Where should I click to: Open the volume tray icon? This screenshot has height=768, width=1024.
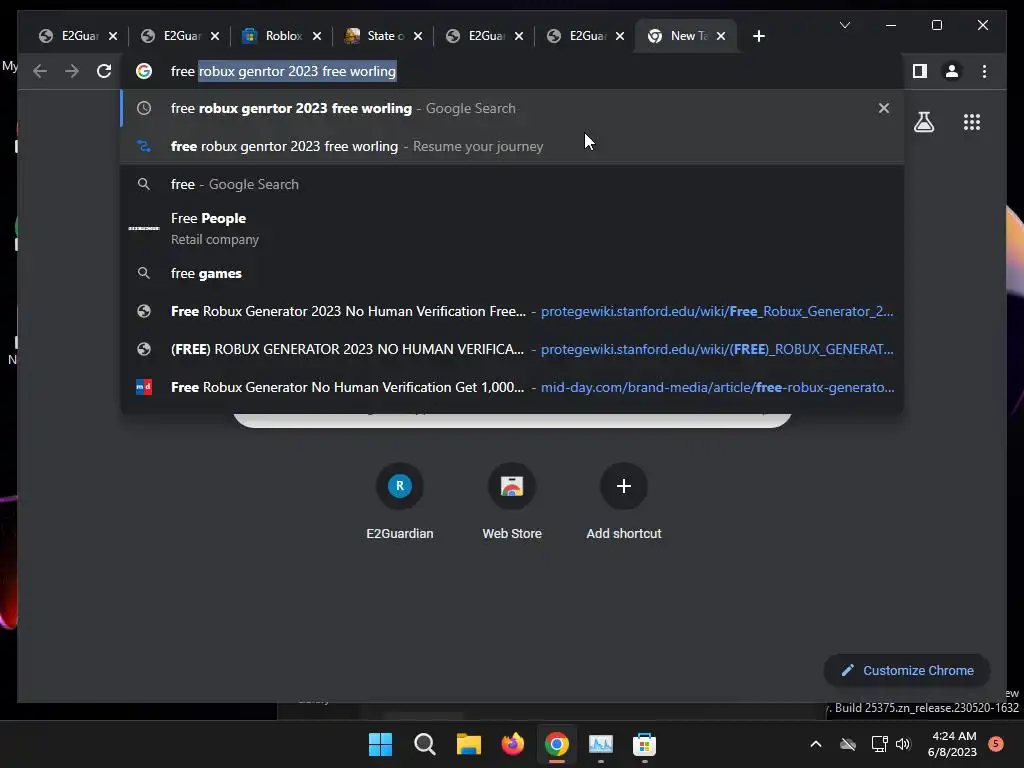pos(903,744)
